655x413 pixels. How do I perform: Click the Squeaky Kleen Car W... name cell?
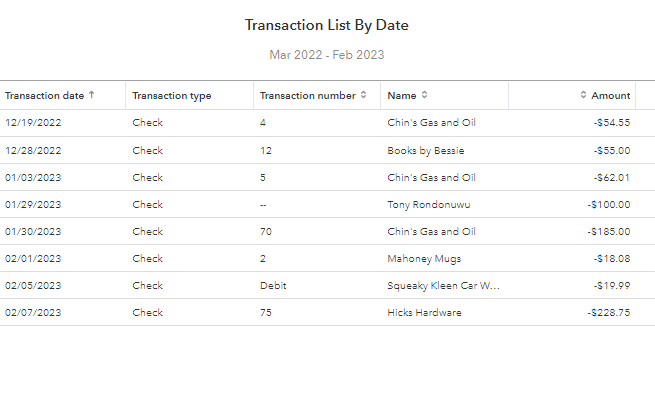tap(443, 286)
